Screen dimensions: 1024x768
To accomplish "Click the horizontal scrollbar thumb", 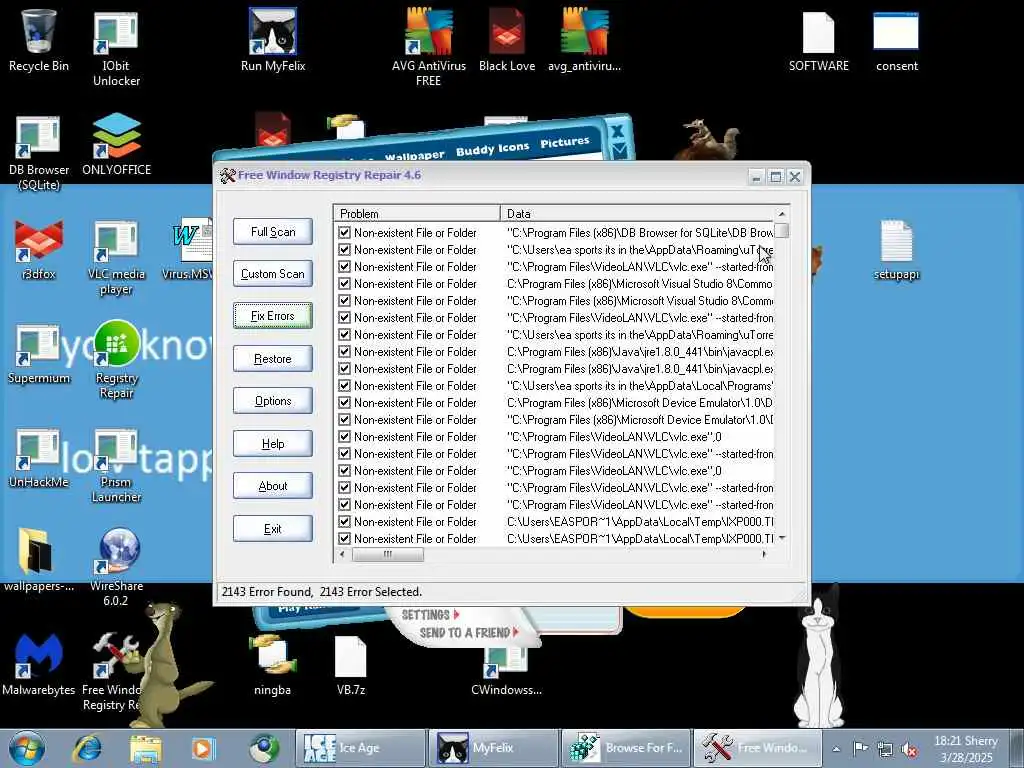I will [388, 554].
